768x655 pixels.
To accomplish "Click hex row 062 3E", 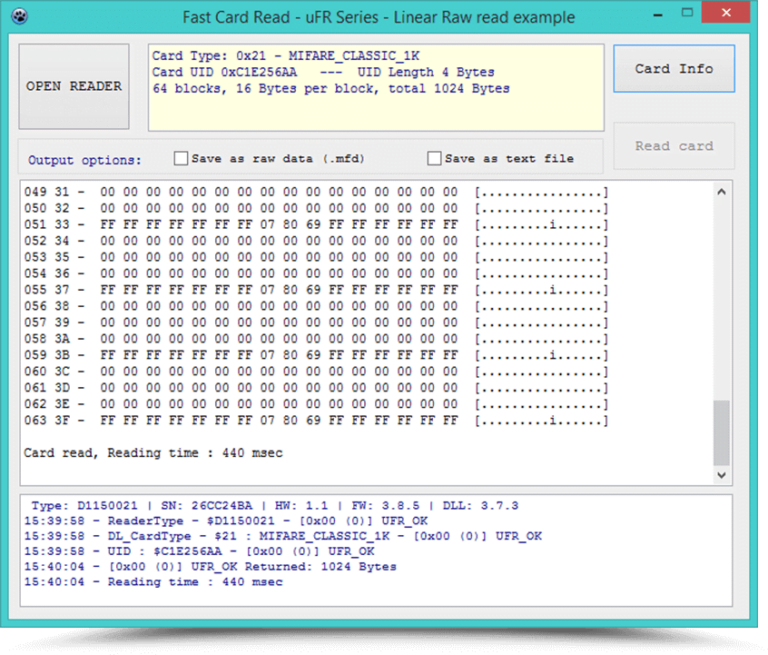I will pyautogui.click(x=316, y=404).
